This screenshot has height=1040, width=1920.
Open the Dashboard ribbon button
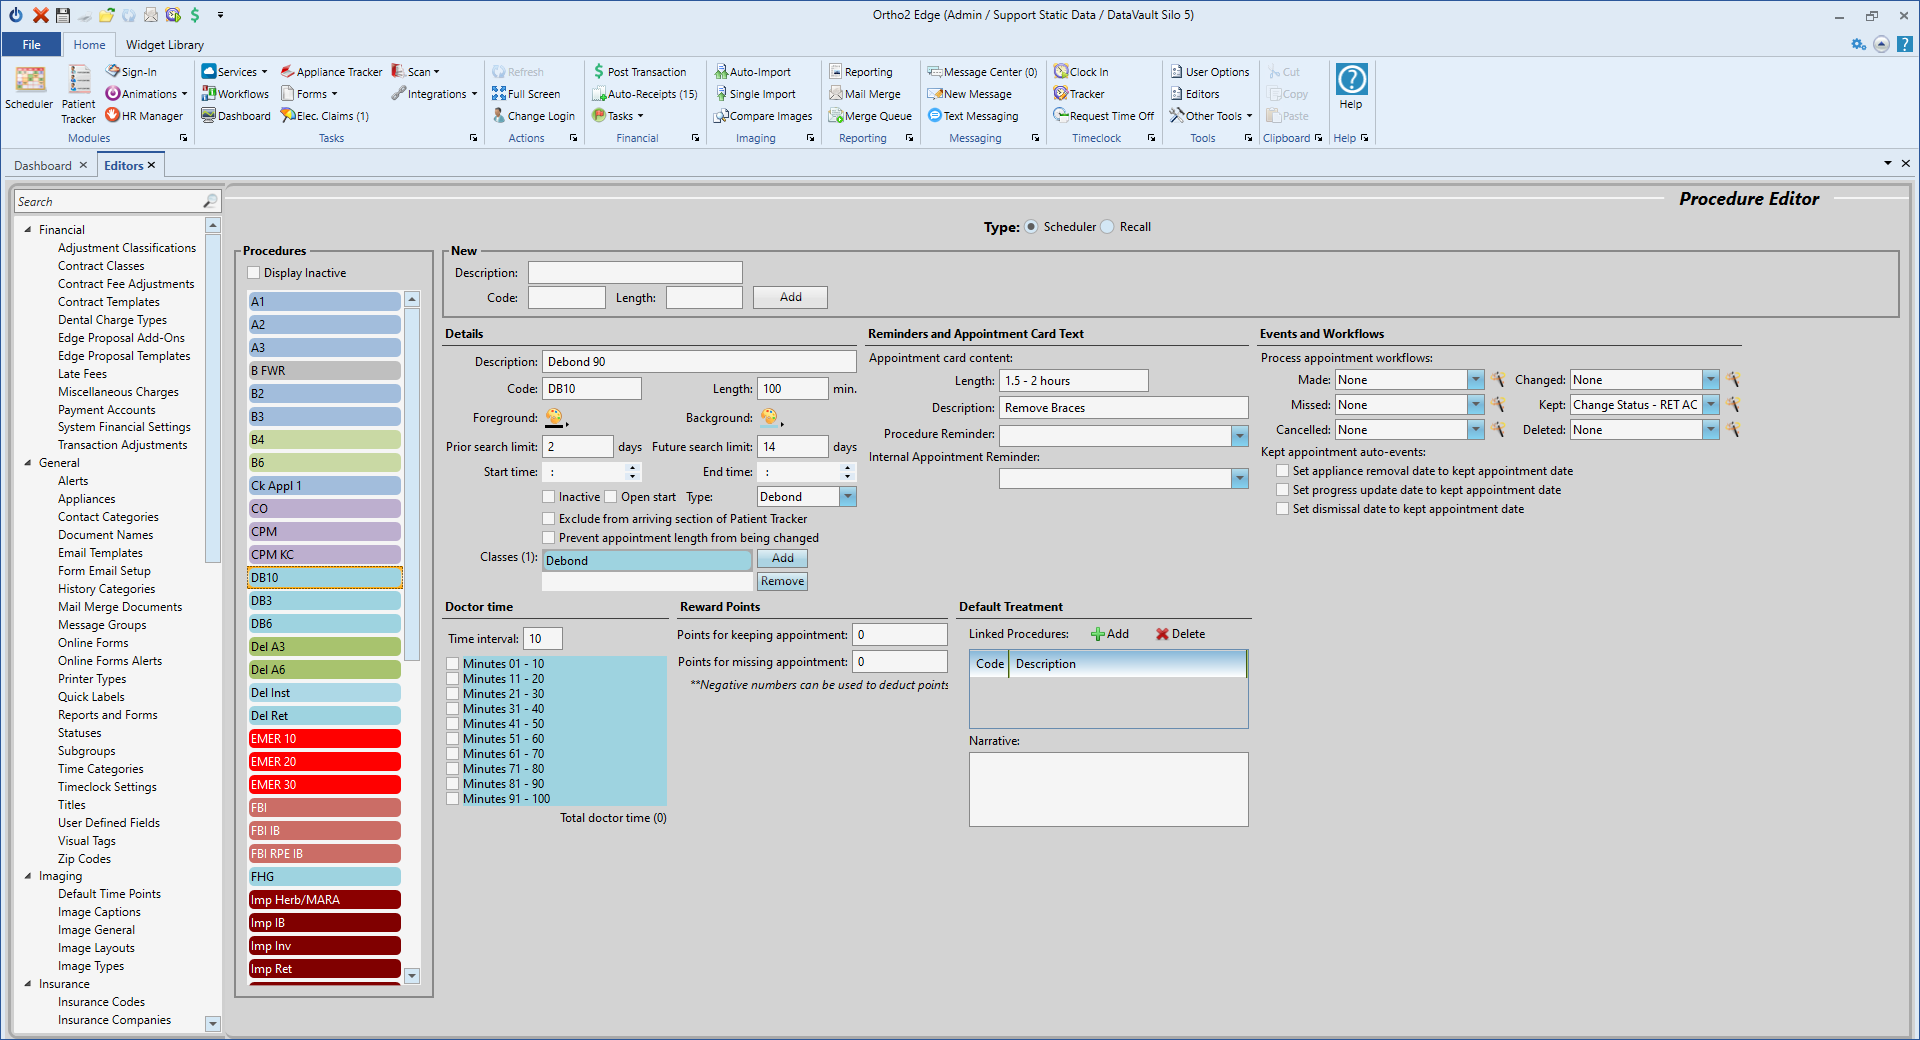pyautogui.click(x=236, y=116)
